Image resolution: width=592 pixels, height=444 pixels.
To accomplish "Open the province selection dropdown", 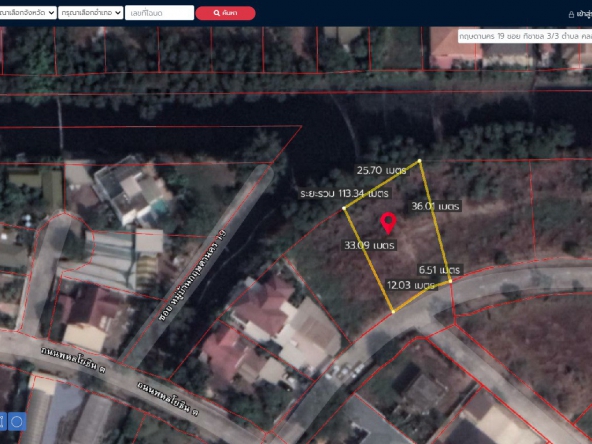I will [x=27, y=13].
